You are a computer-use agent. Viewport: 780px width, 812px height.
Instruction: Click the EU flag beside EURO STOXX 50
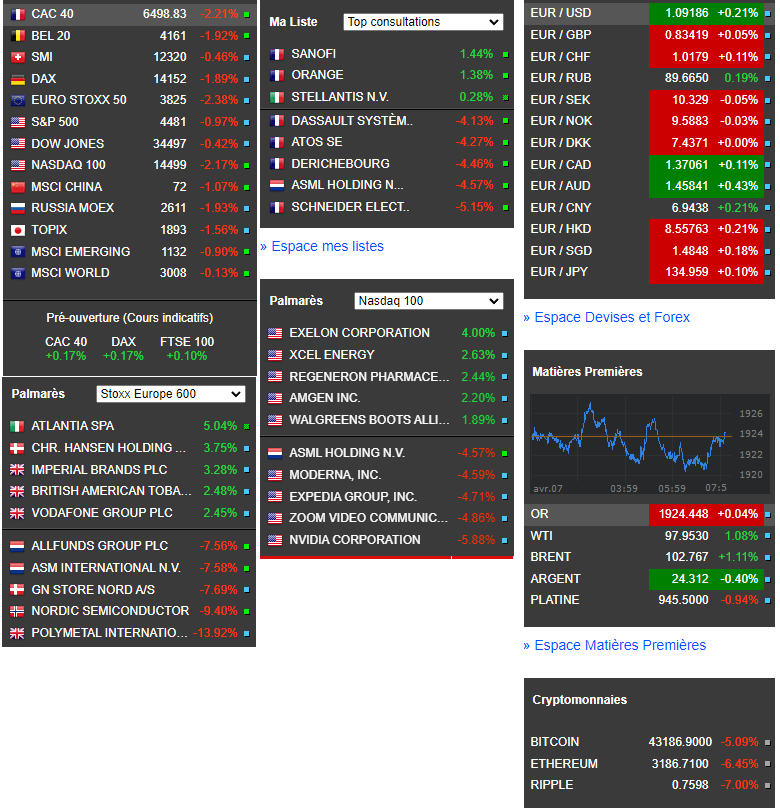click(x=18, y=100)
